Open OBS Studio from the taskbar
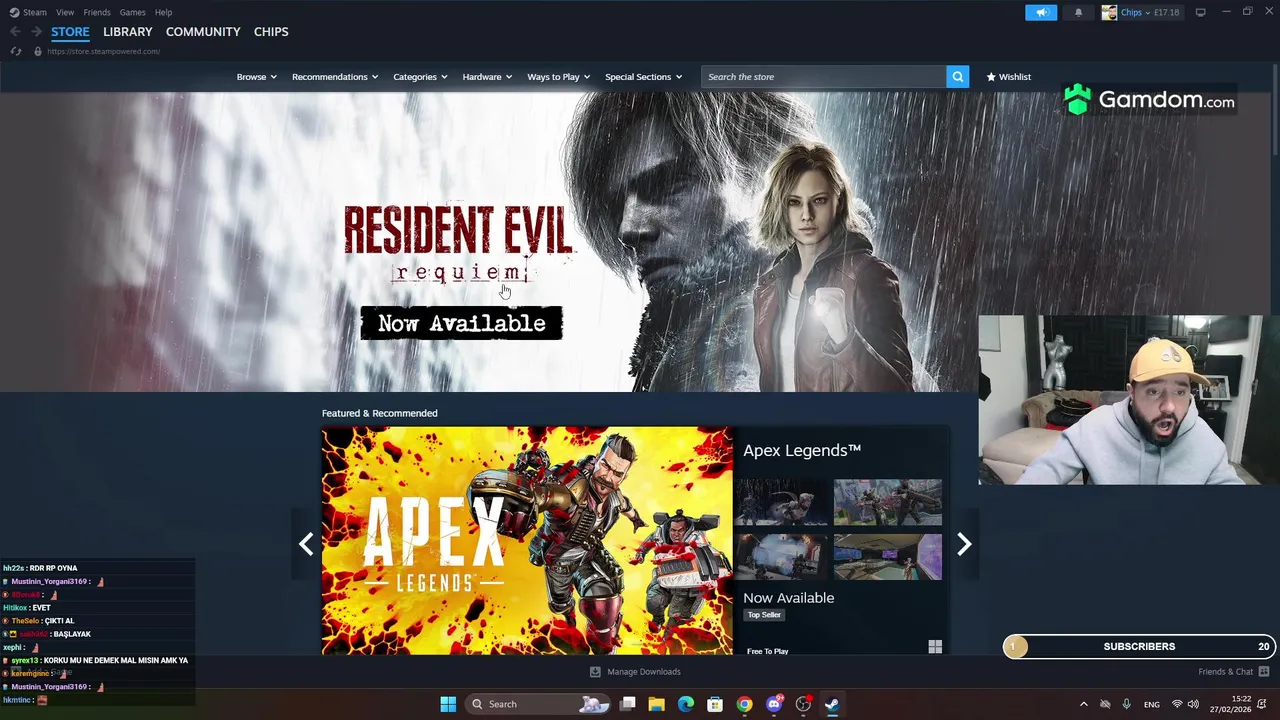 [803, 704]
